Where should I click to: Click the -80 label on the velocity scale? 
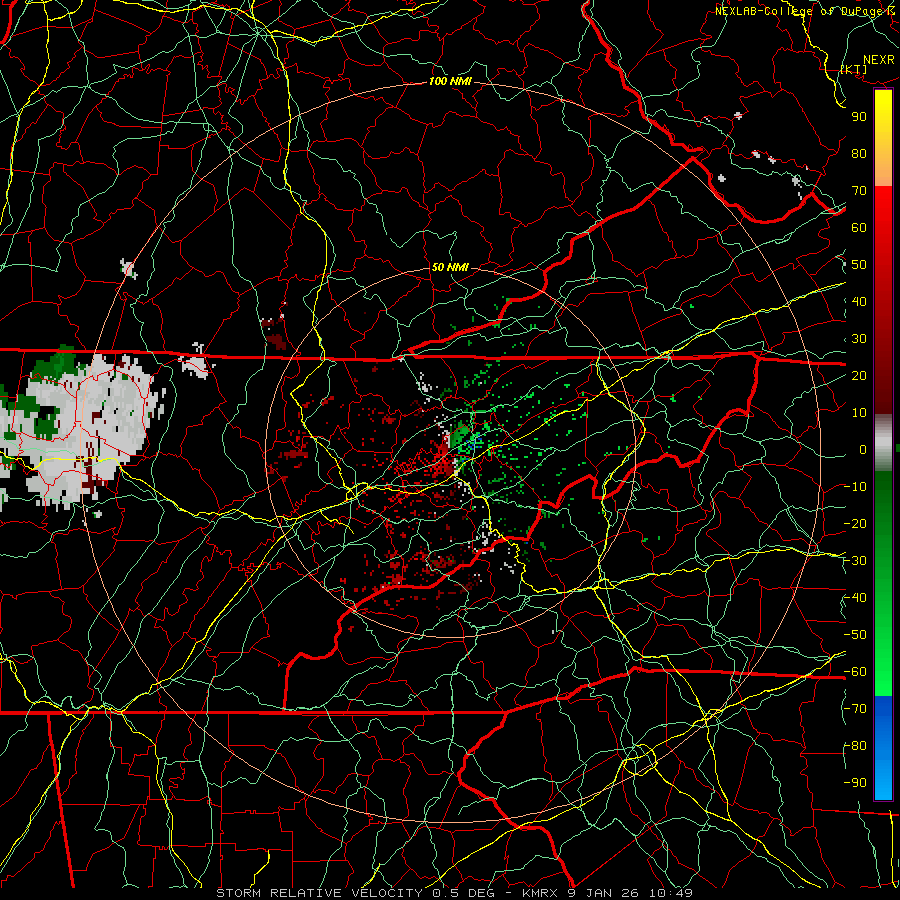(855, 746)
